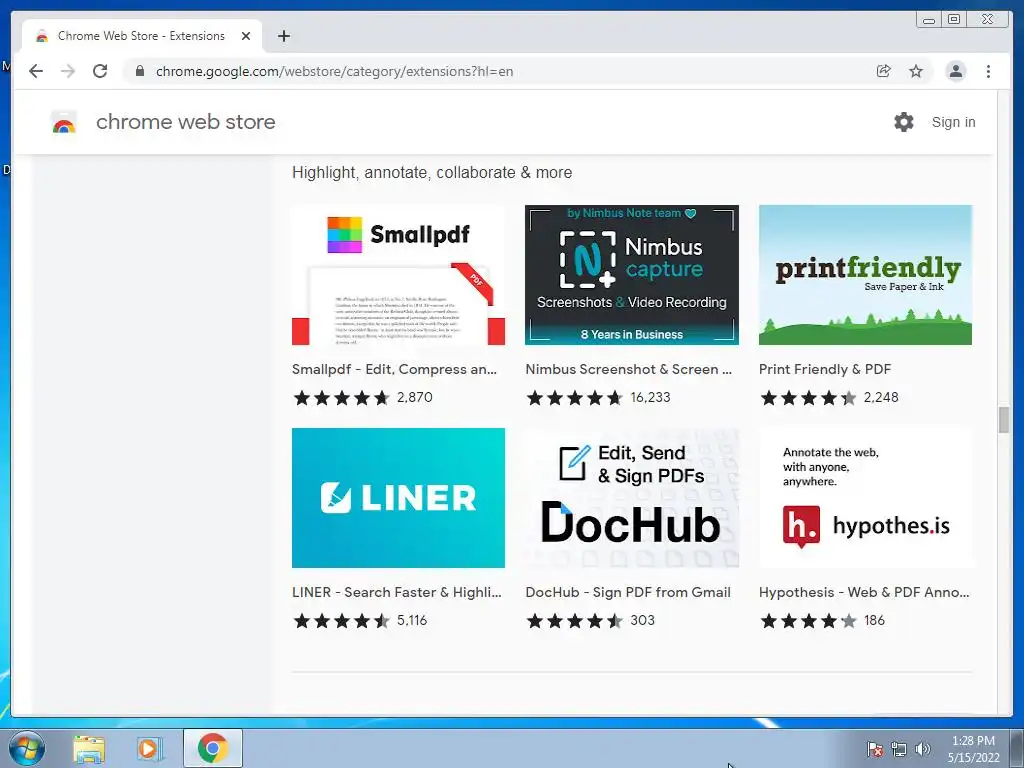Click the address bar URL
The width and height of the screenshot is (1024, 768).
tap(334, 71)
